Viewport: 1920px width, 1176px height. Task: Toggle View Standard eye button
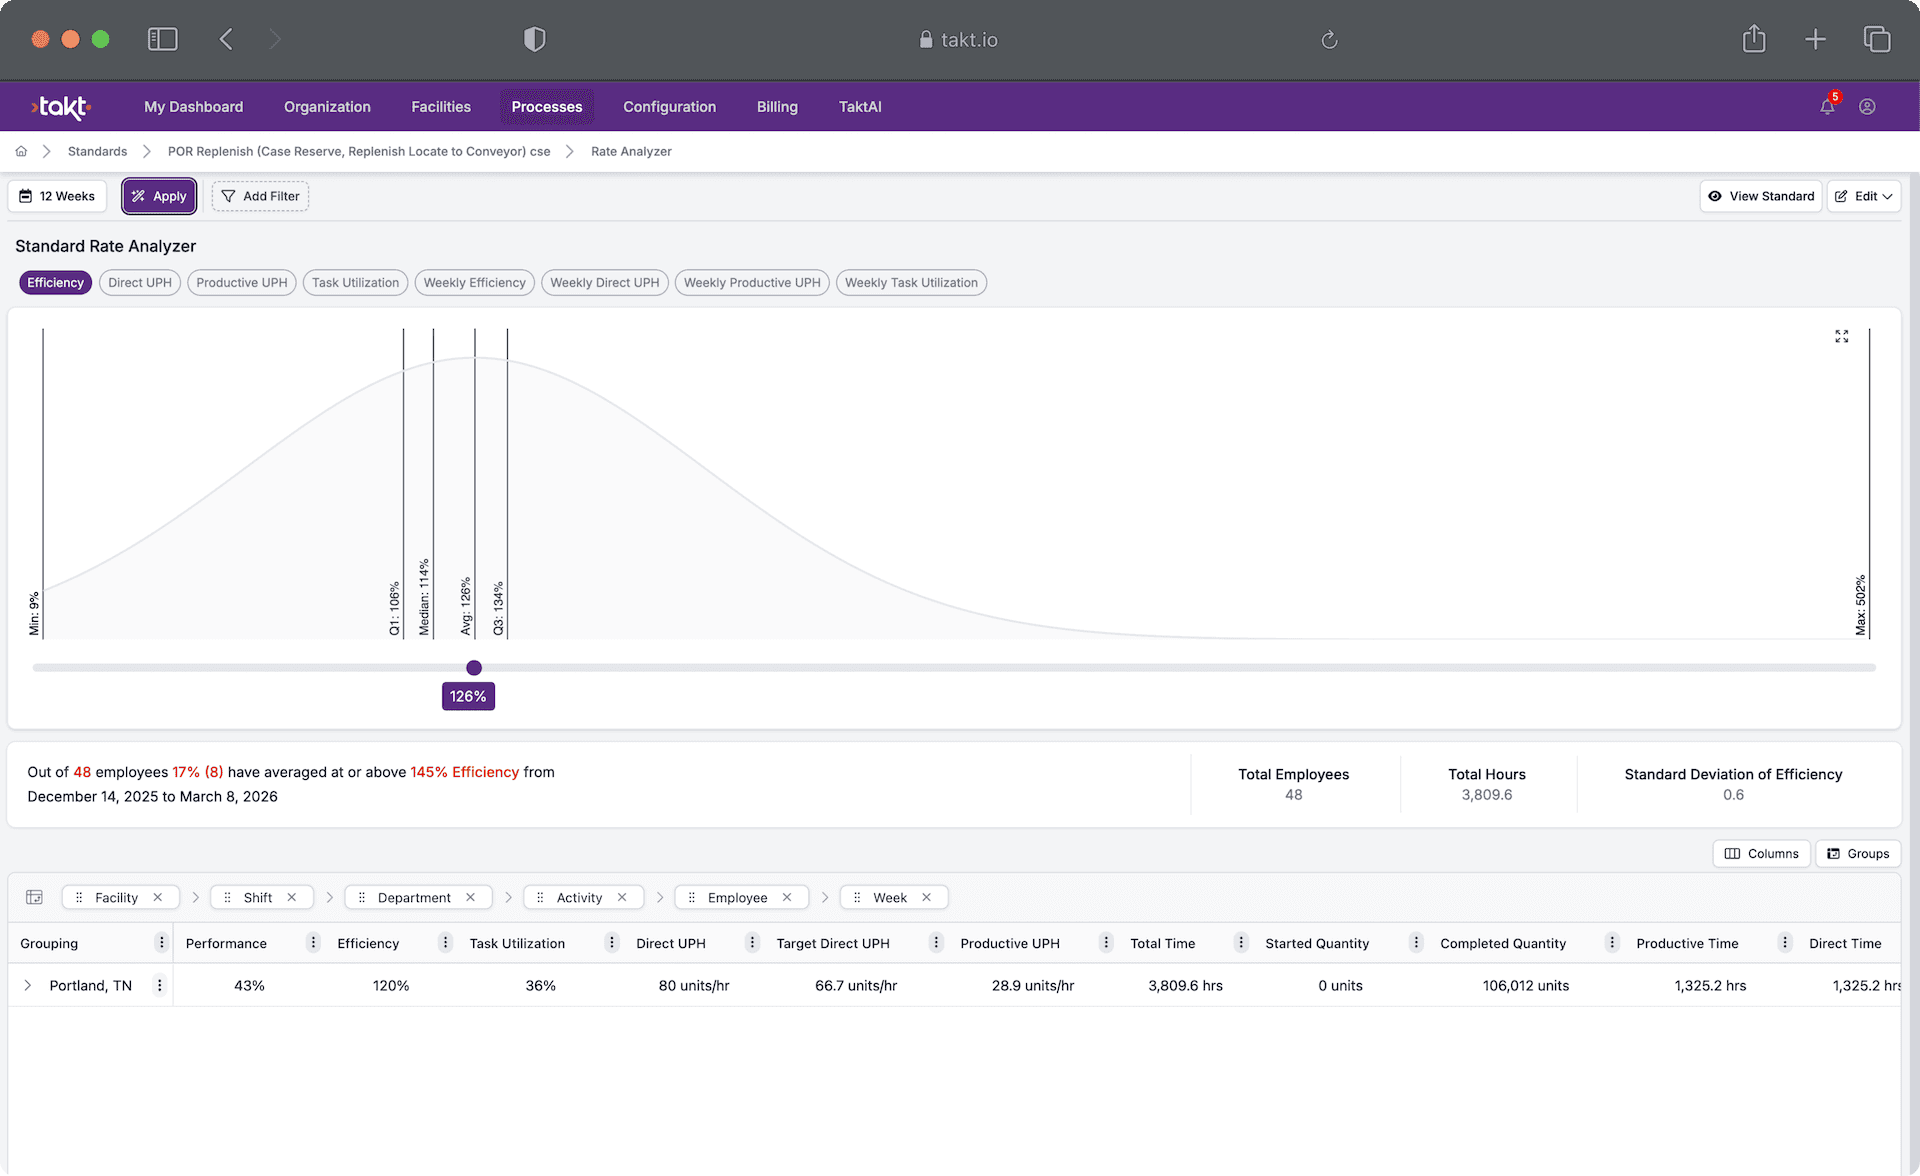[1760, 196]
